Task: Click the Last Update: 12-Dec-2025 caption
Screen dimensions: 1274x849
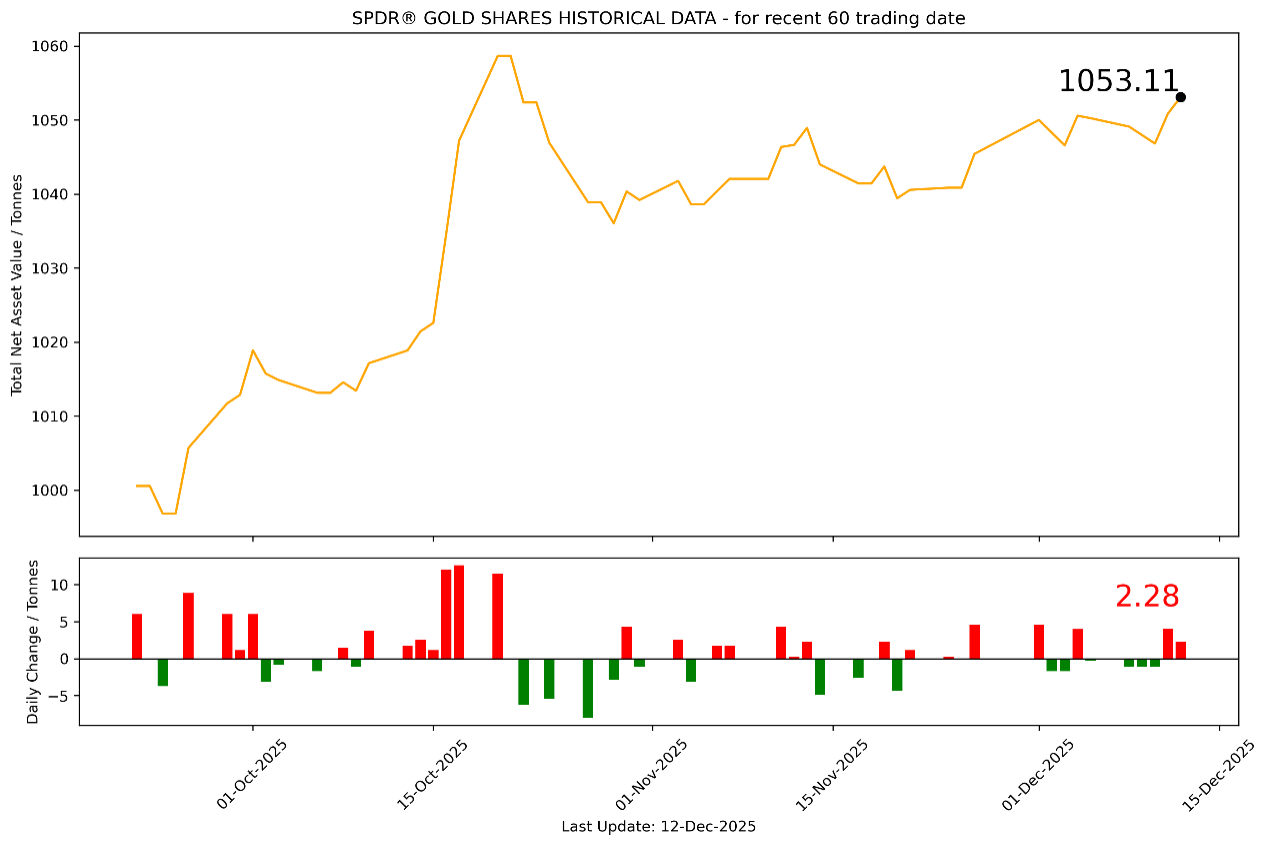Action: 658,827
